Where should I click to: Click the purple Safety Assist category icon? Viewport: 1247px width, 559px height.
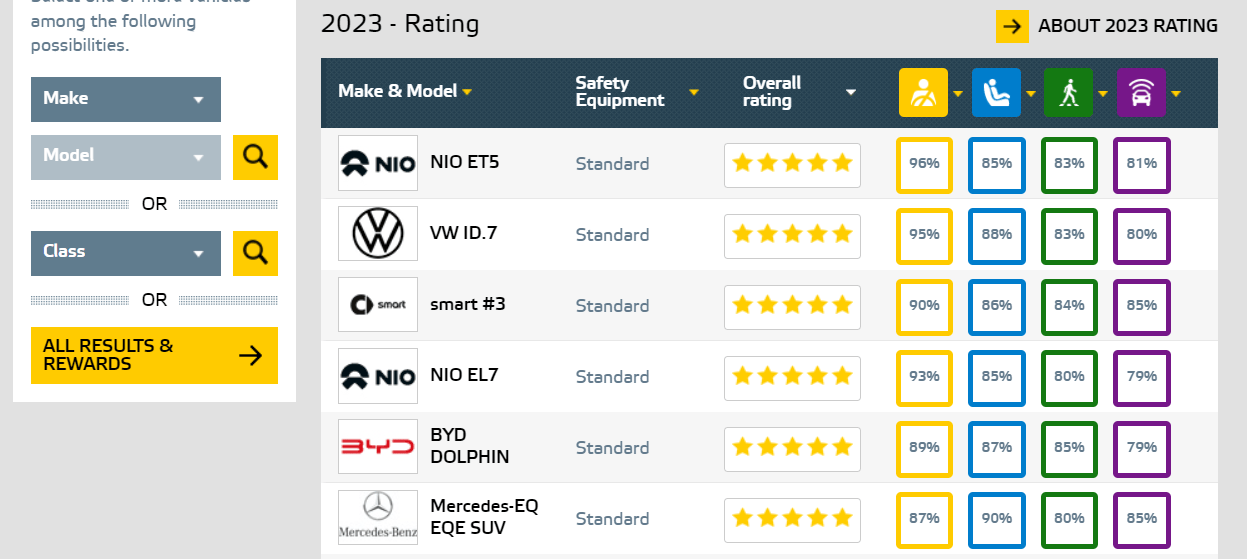click(1141, 93)
